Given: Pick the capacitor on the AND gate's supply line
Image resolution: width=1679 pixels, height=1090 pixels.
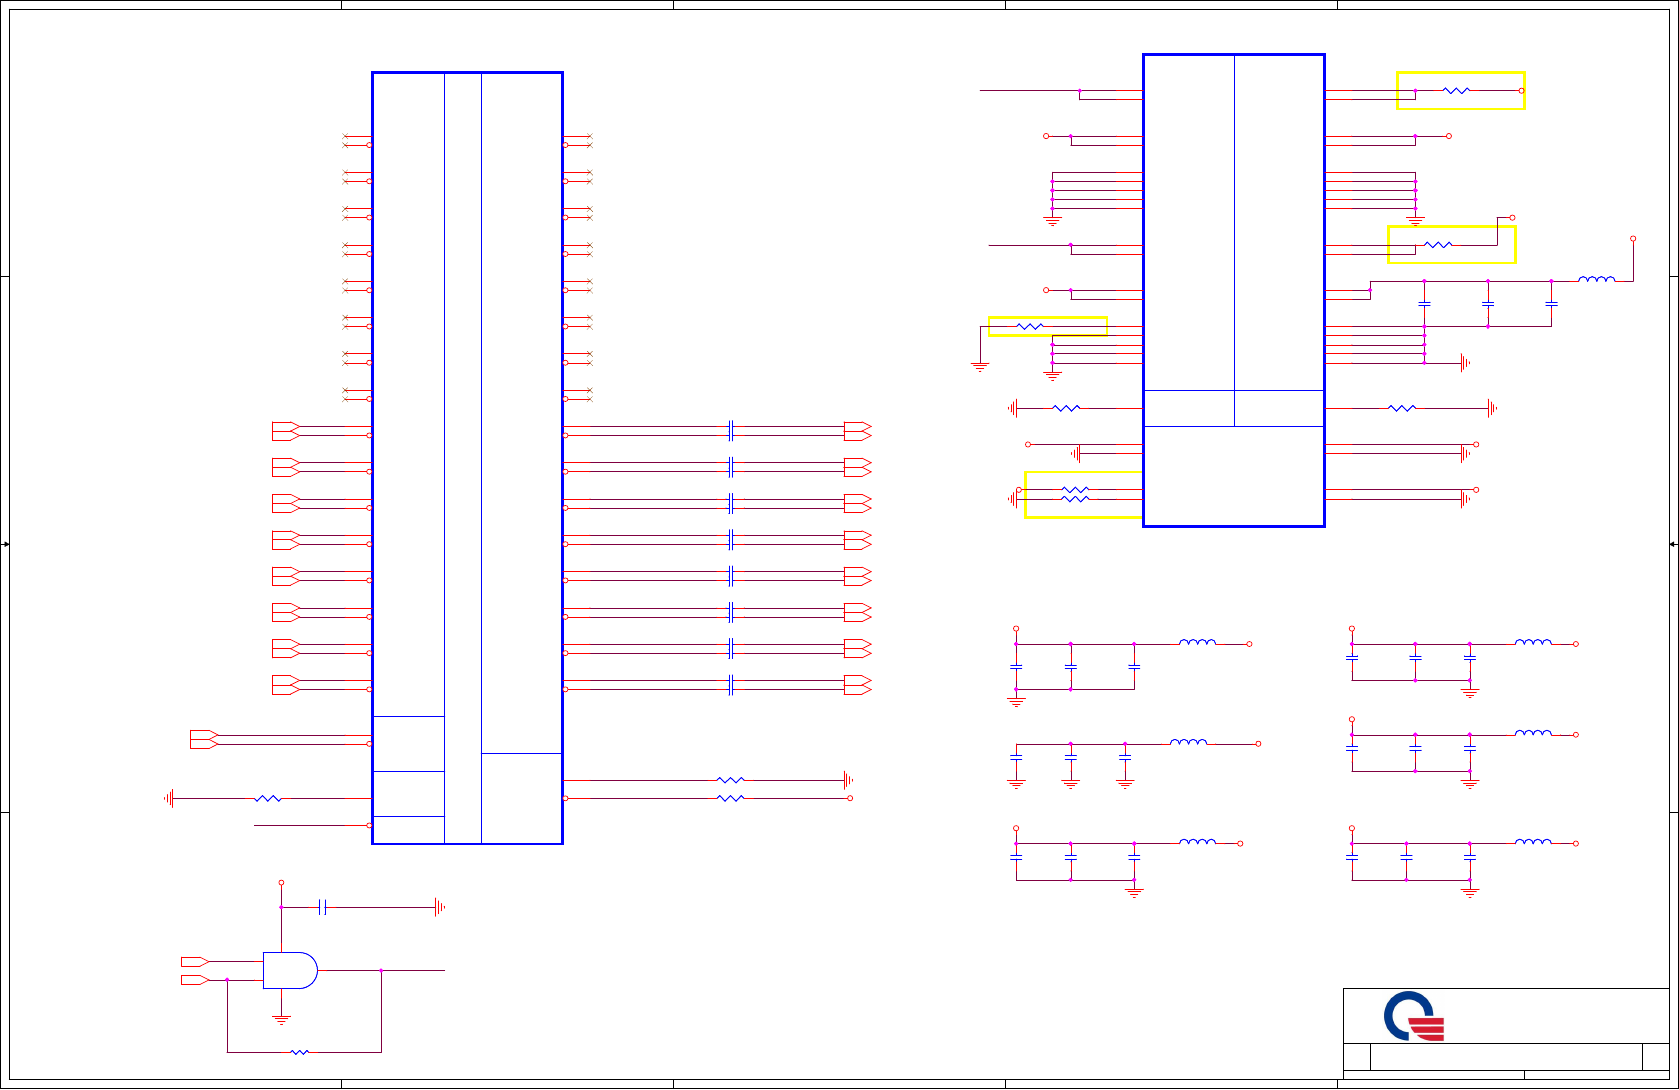Looking at the screenshot, I should (x=323, y=907).
